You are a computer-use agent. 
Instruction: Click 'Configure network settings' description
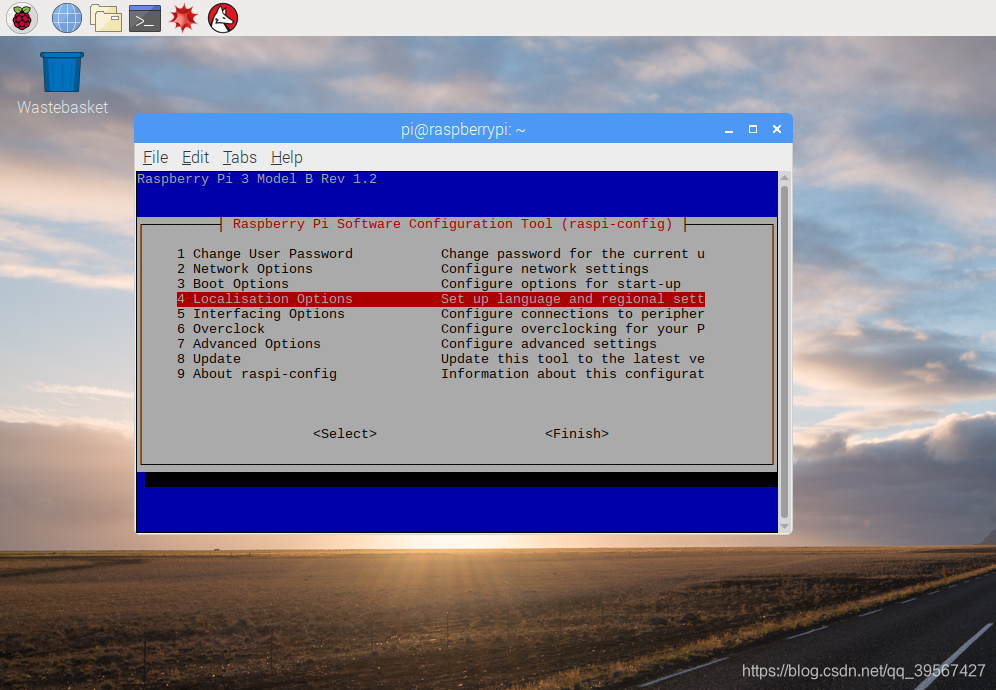[x=545, y=269]
